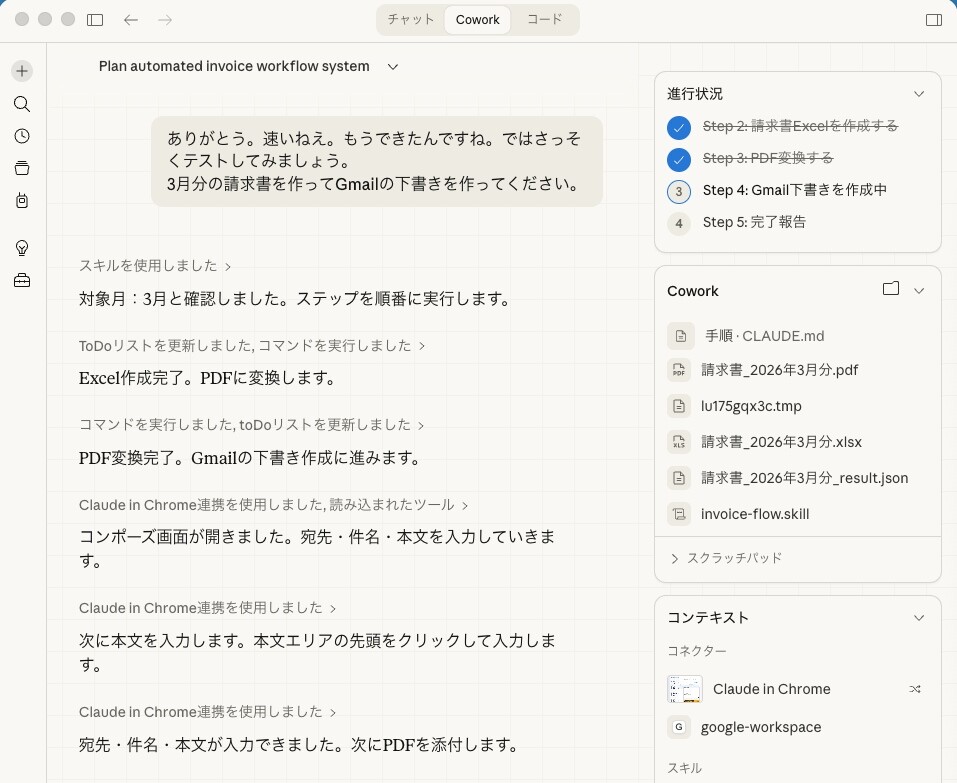Expand Claude in Chrome連携 step above 宛先・件名・本文が入力できました
This screenshot has width=957, height=783.
point(207,712)
